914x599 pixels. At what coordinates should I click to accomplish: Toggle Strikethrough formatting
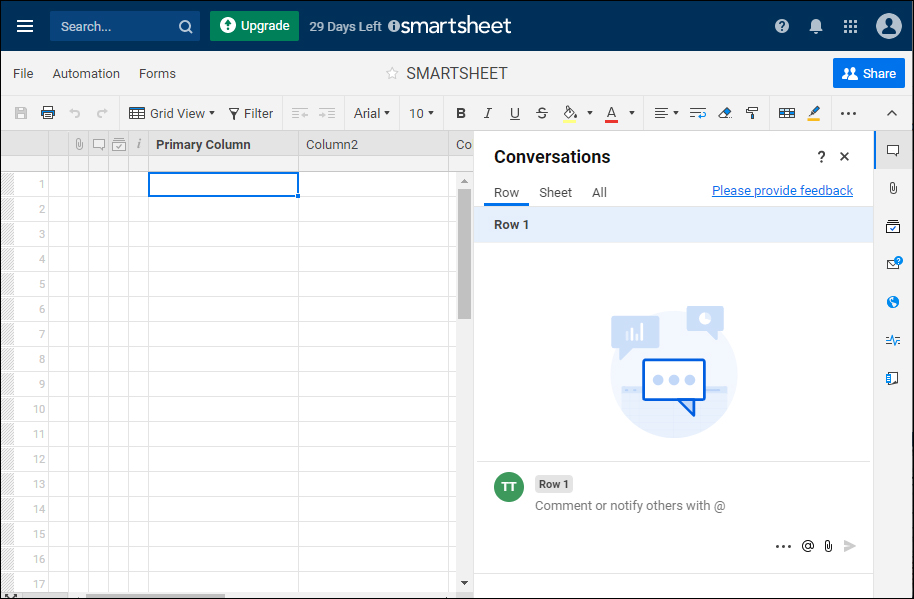542,113
